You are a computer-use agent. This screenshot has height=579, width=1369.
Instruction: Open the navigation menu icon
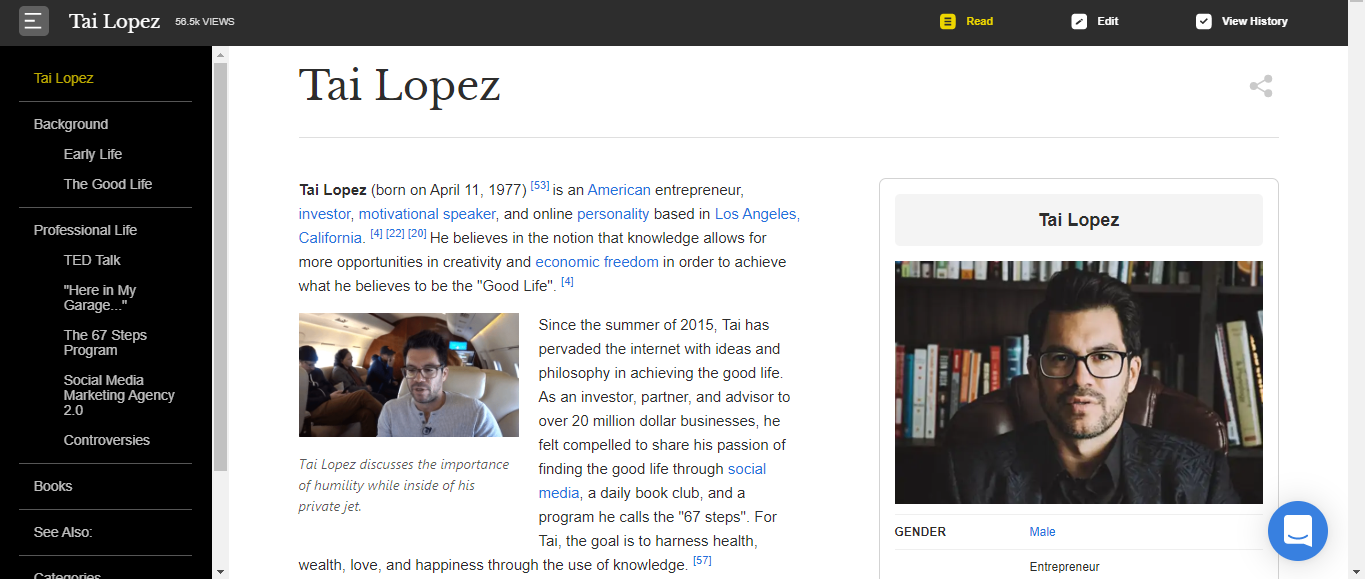pyautogui.click(x=33, y=20)
